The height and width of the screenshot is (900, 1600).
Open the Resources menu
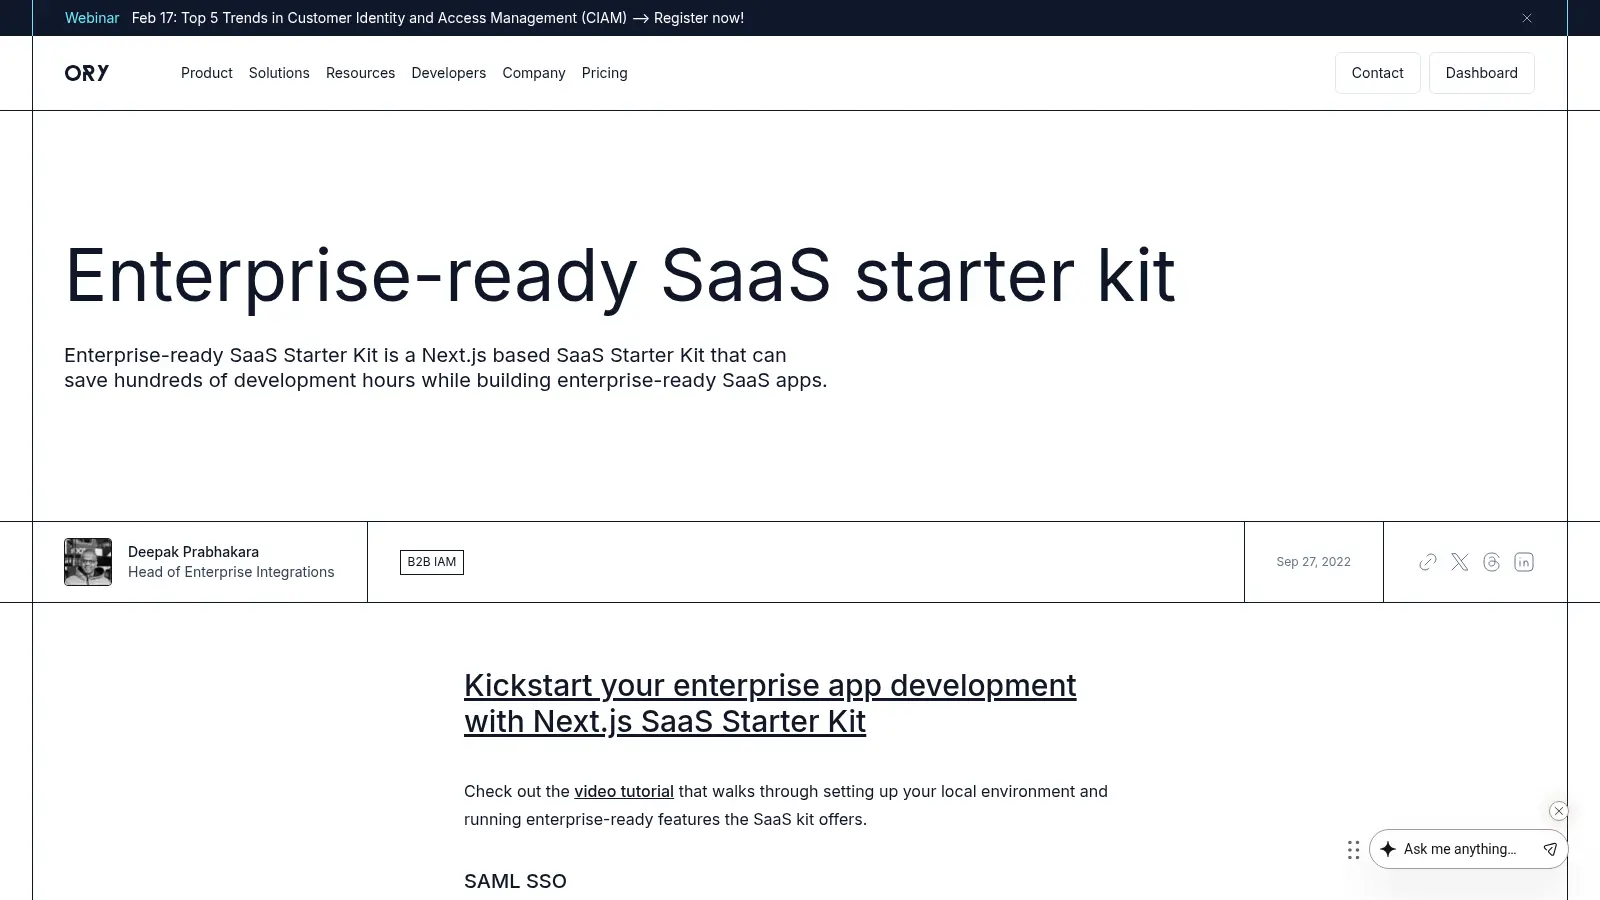click(360, 73)
